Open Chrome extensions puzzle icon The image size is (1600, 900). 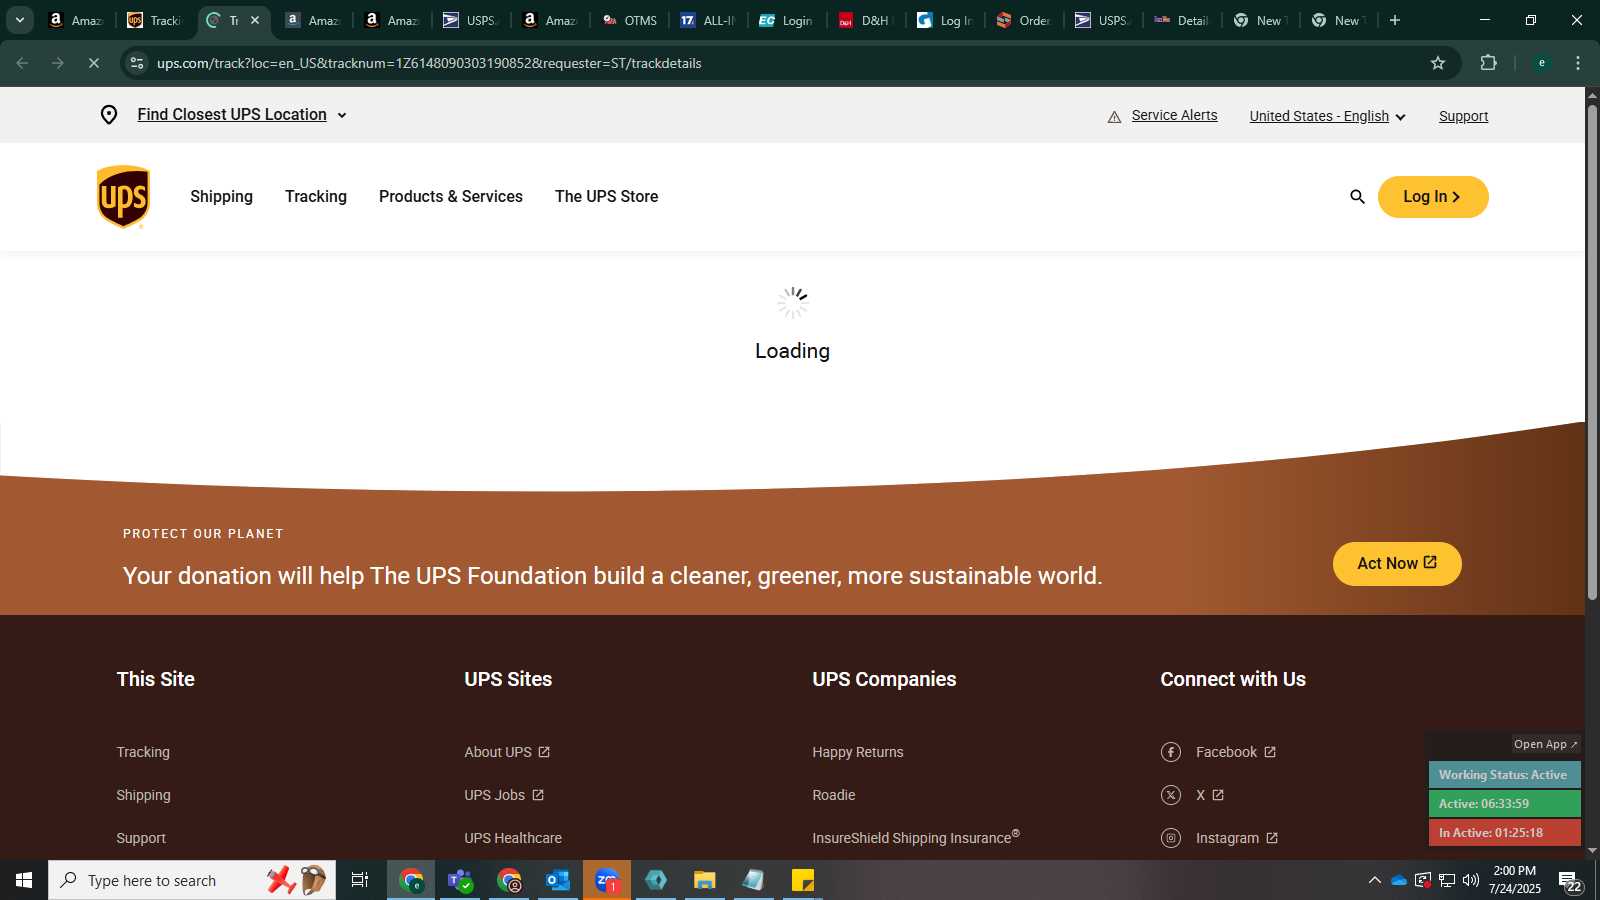(x=1488, y=63)
